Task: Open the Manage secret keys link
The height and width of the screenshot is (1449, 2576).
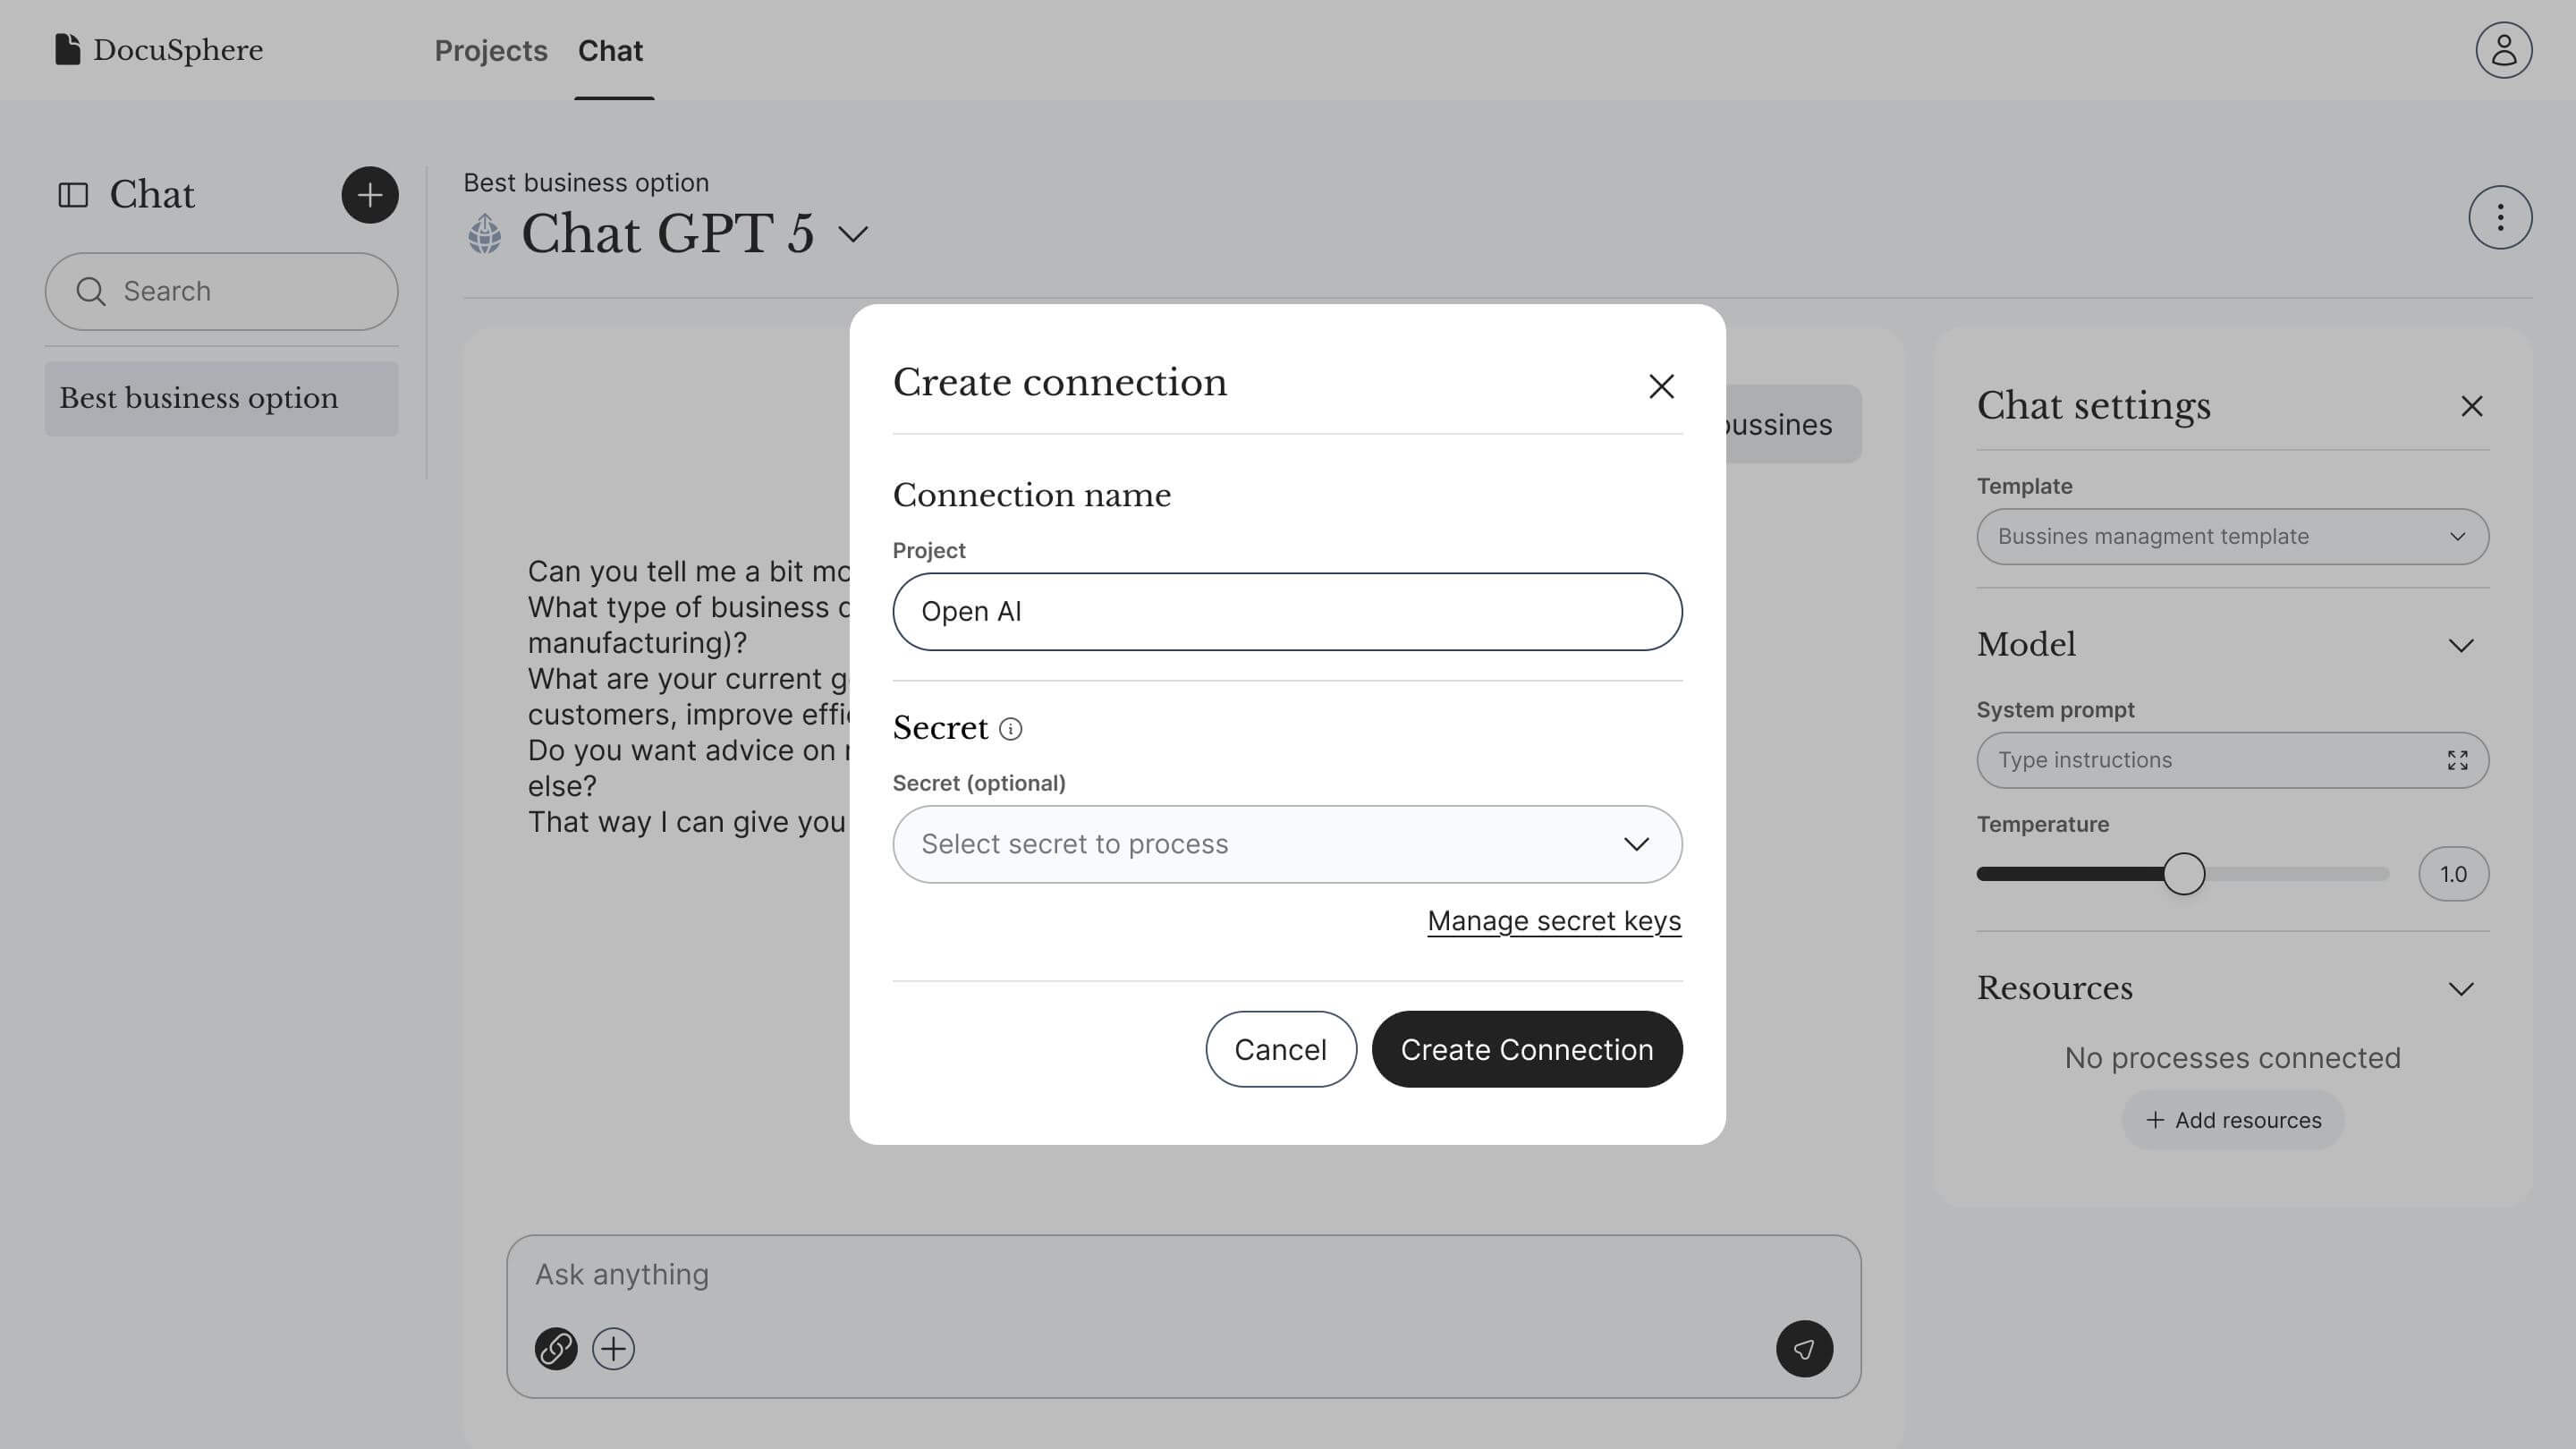Action: coord(1554,921)
